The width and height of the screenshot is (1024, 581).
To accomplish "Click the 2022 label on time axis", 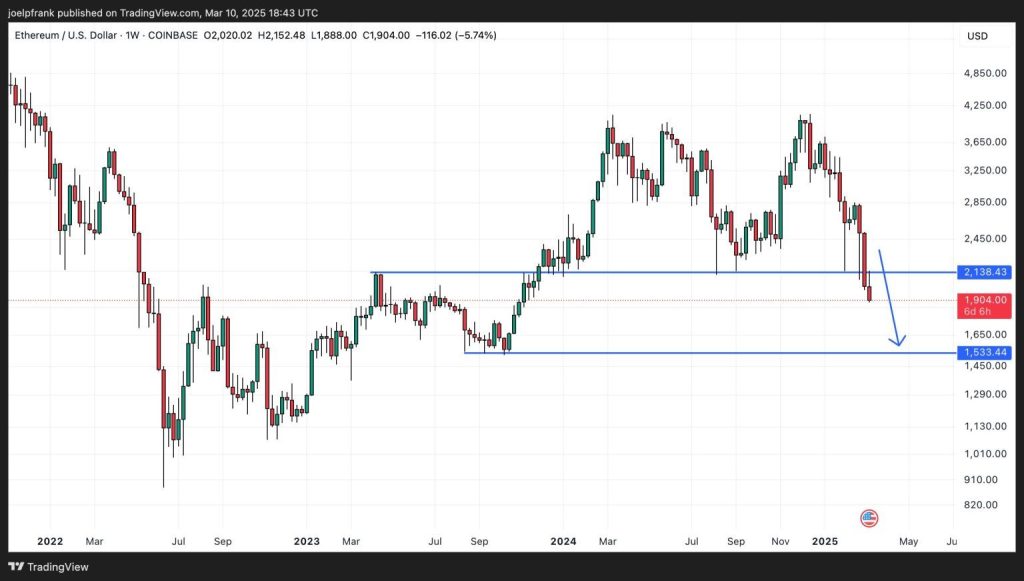I will pos(50,541).
